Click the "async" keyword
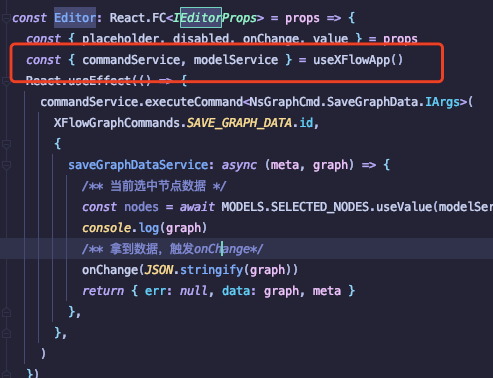 click(x=239, y=165)
